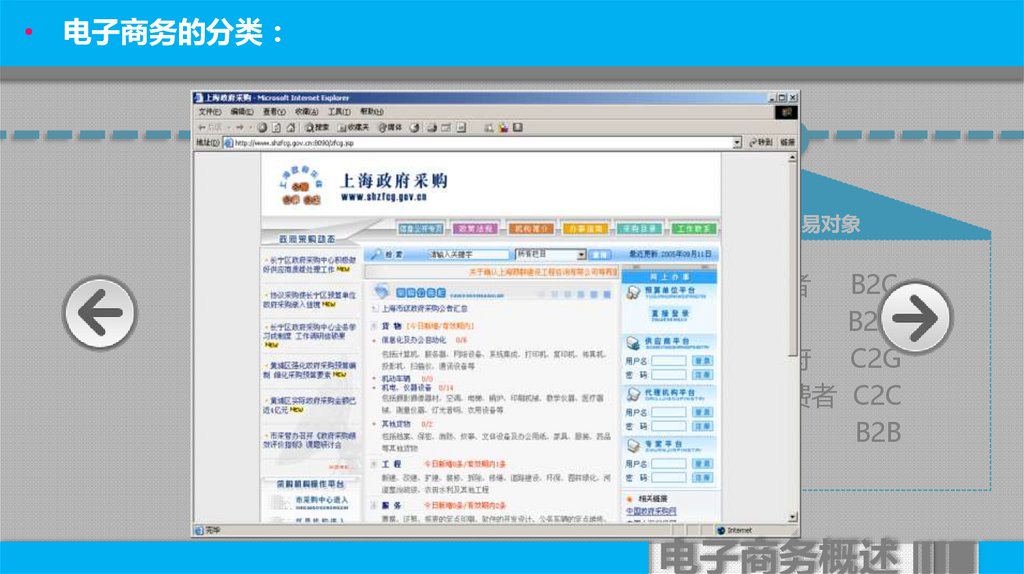Open the 工具(T) menu
1024x574 pixels.
pyautogui.click(x=339, y=112)
